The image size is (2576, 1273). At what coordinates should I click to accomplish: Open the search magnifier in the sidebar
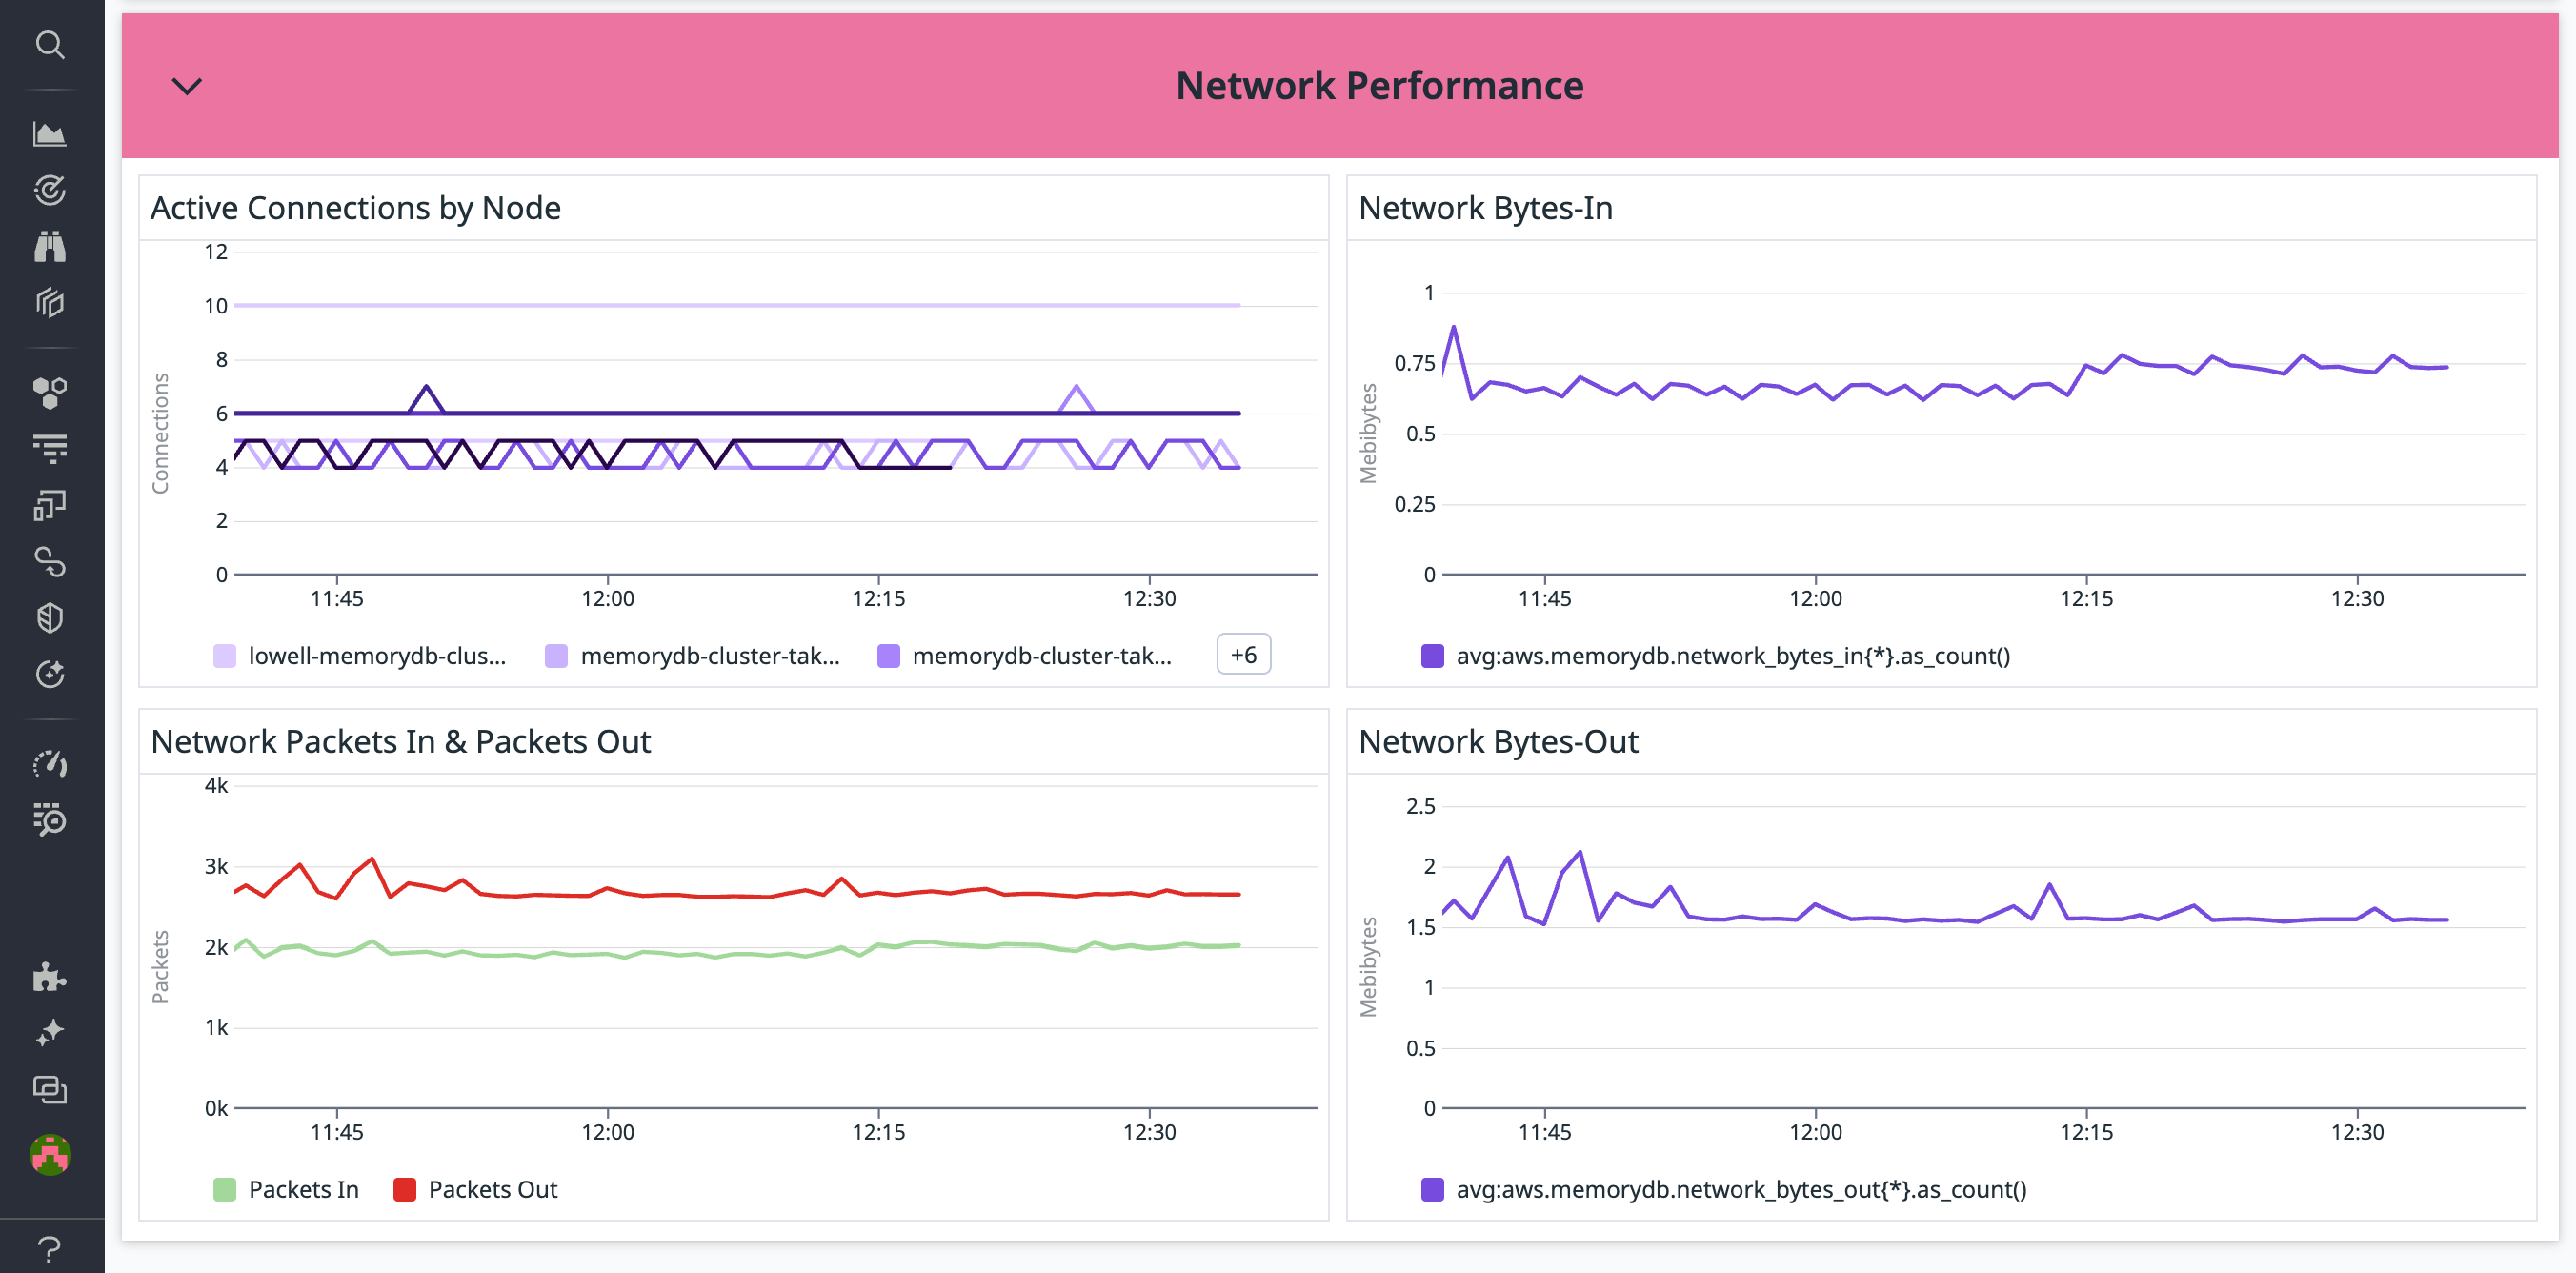51,46
